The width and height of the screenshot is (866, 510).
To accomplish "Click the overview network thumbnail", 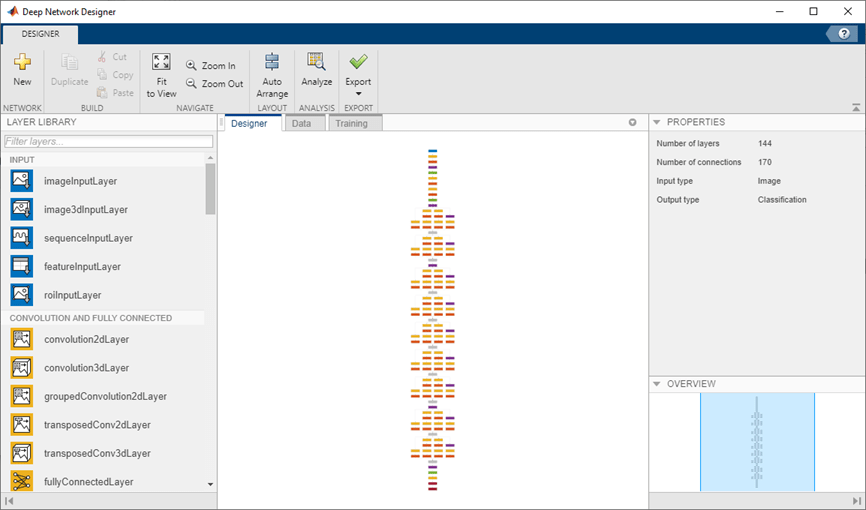I will point(757,441).
